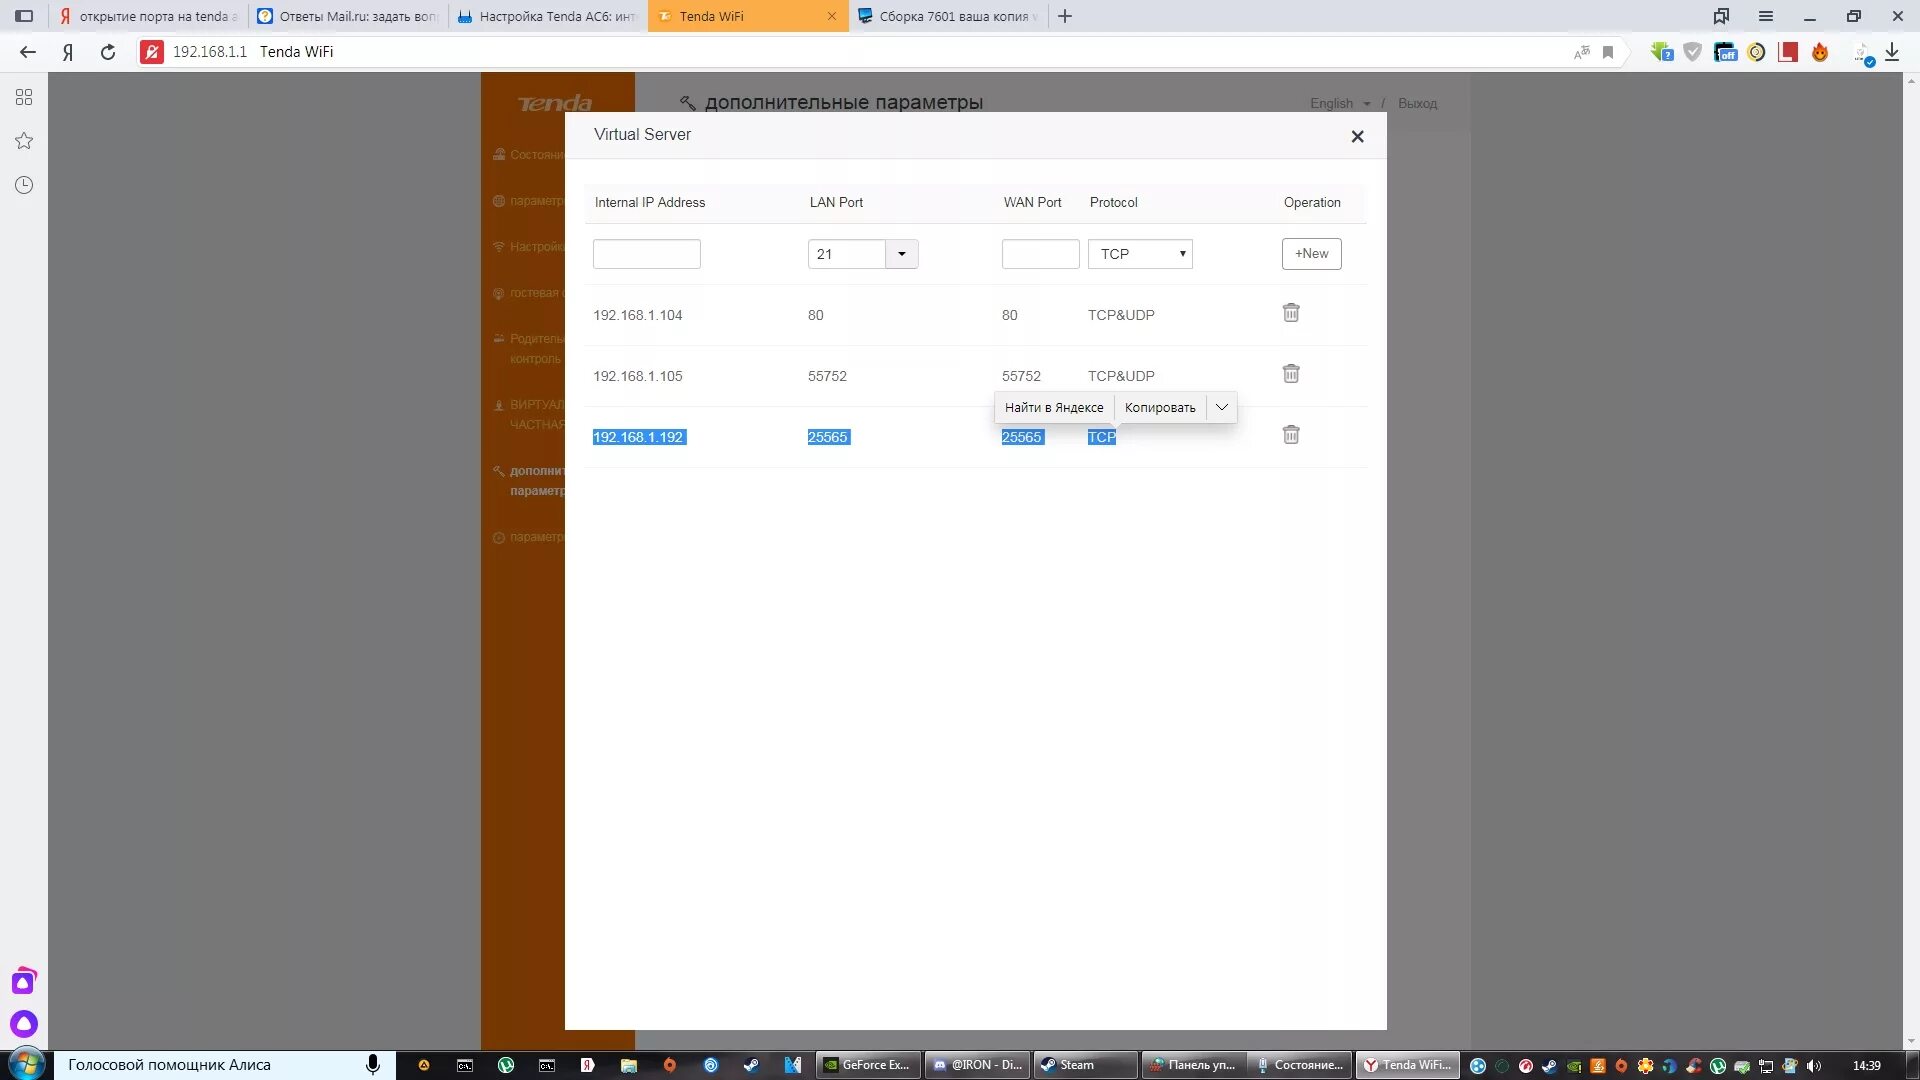Open history clock in browser sidebar
1920x1080 pixels.
(24, 185)
